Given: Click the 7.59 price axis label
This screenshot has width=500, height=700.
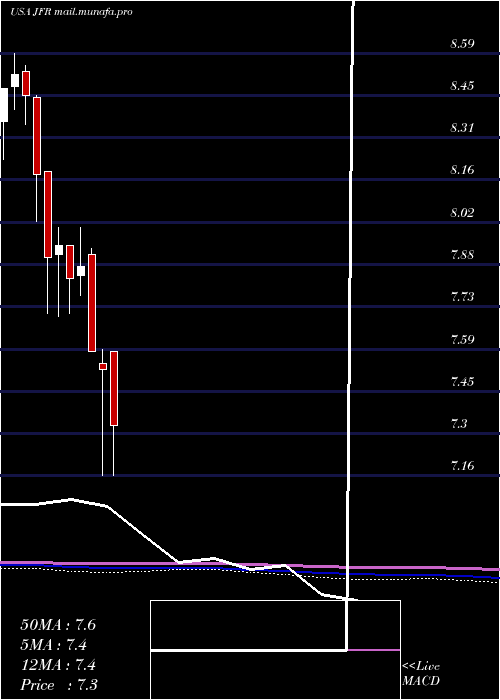Looking at the screenshot, I should (462, 339).
